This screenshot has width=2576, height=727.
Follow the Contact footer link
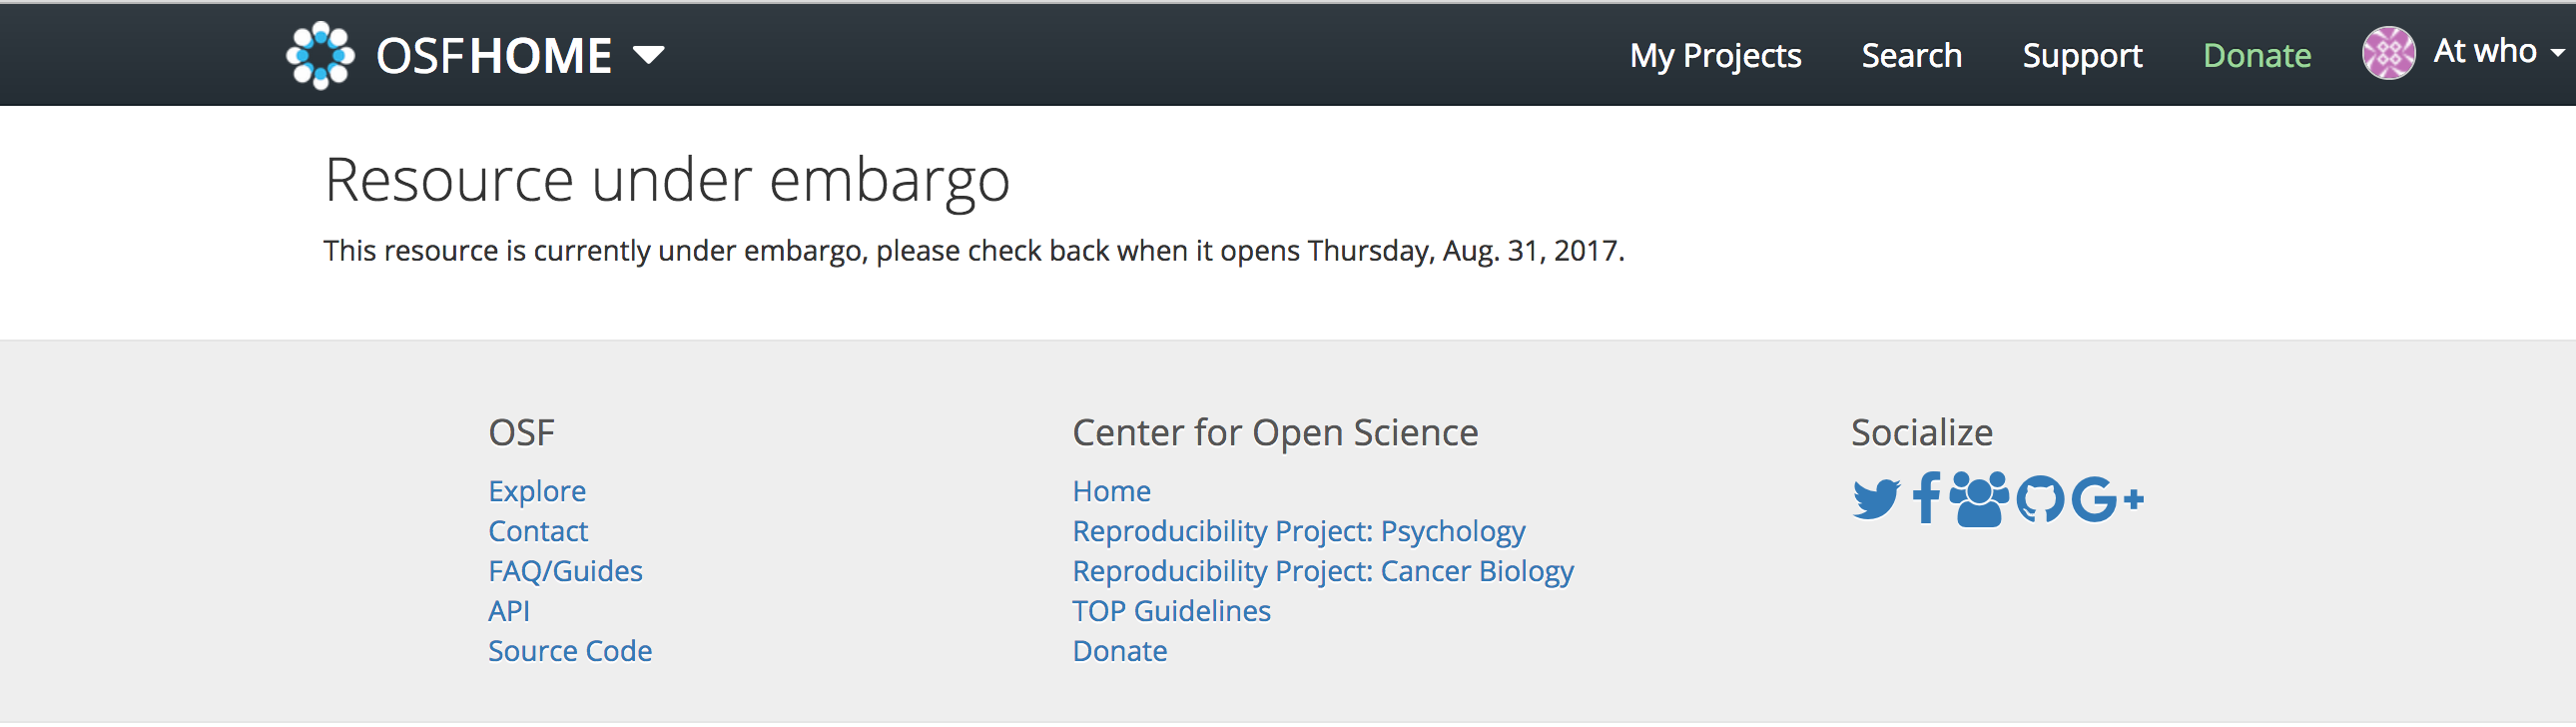(538, 531)
